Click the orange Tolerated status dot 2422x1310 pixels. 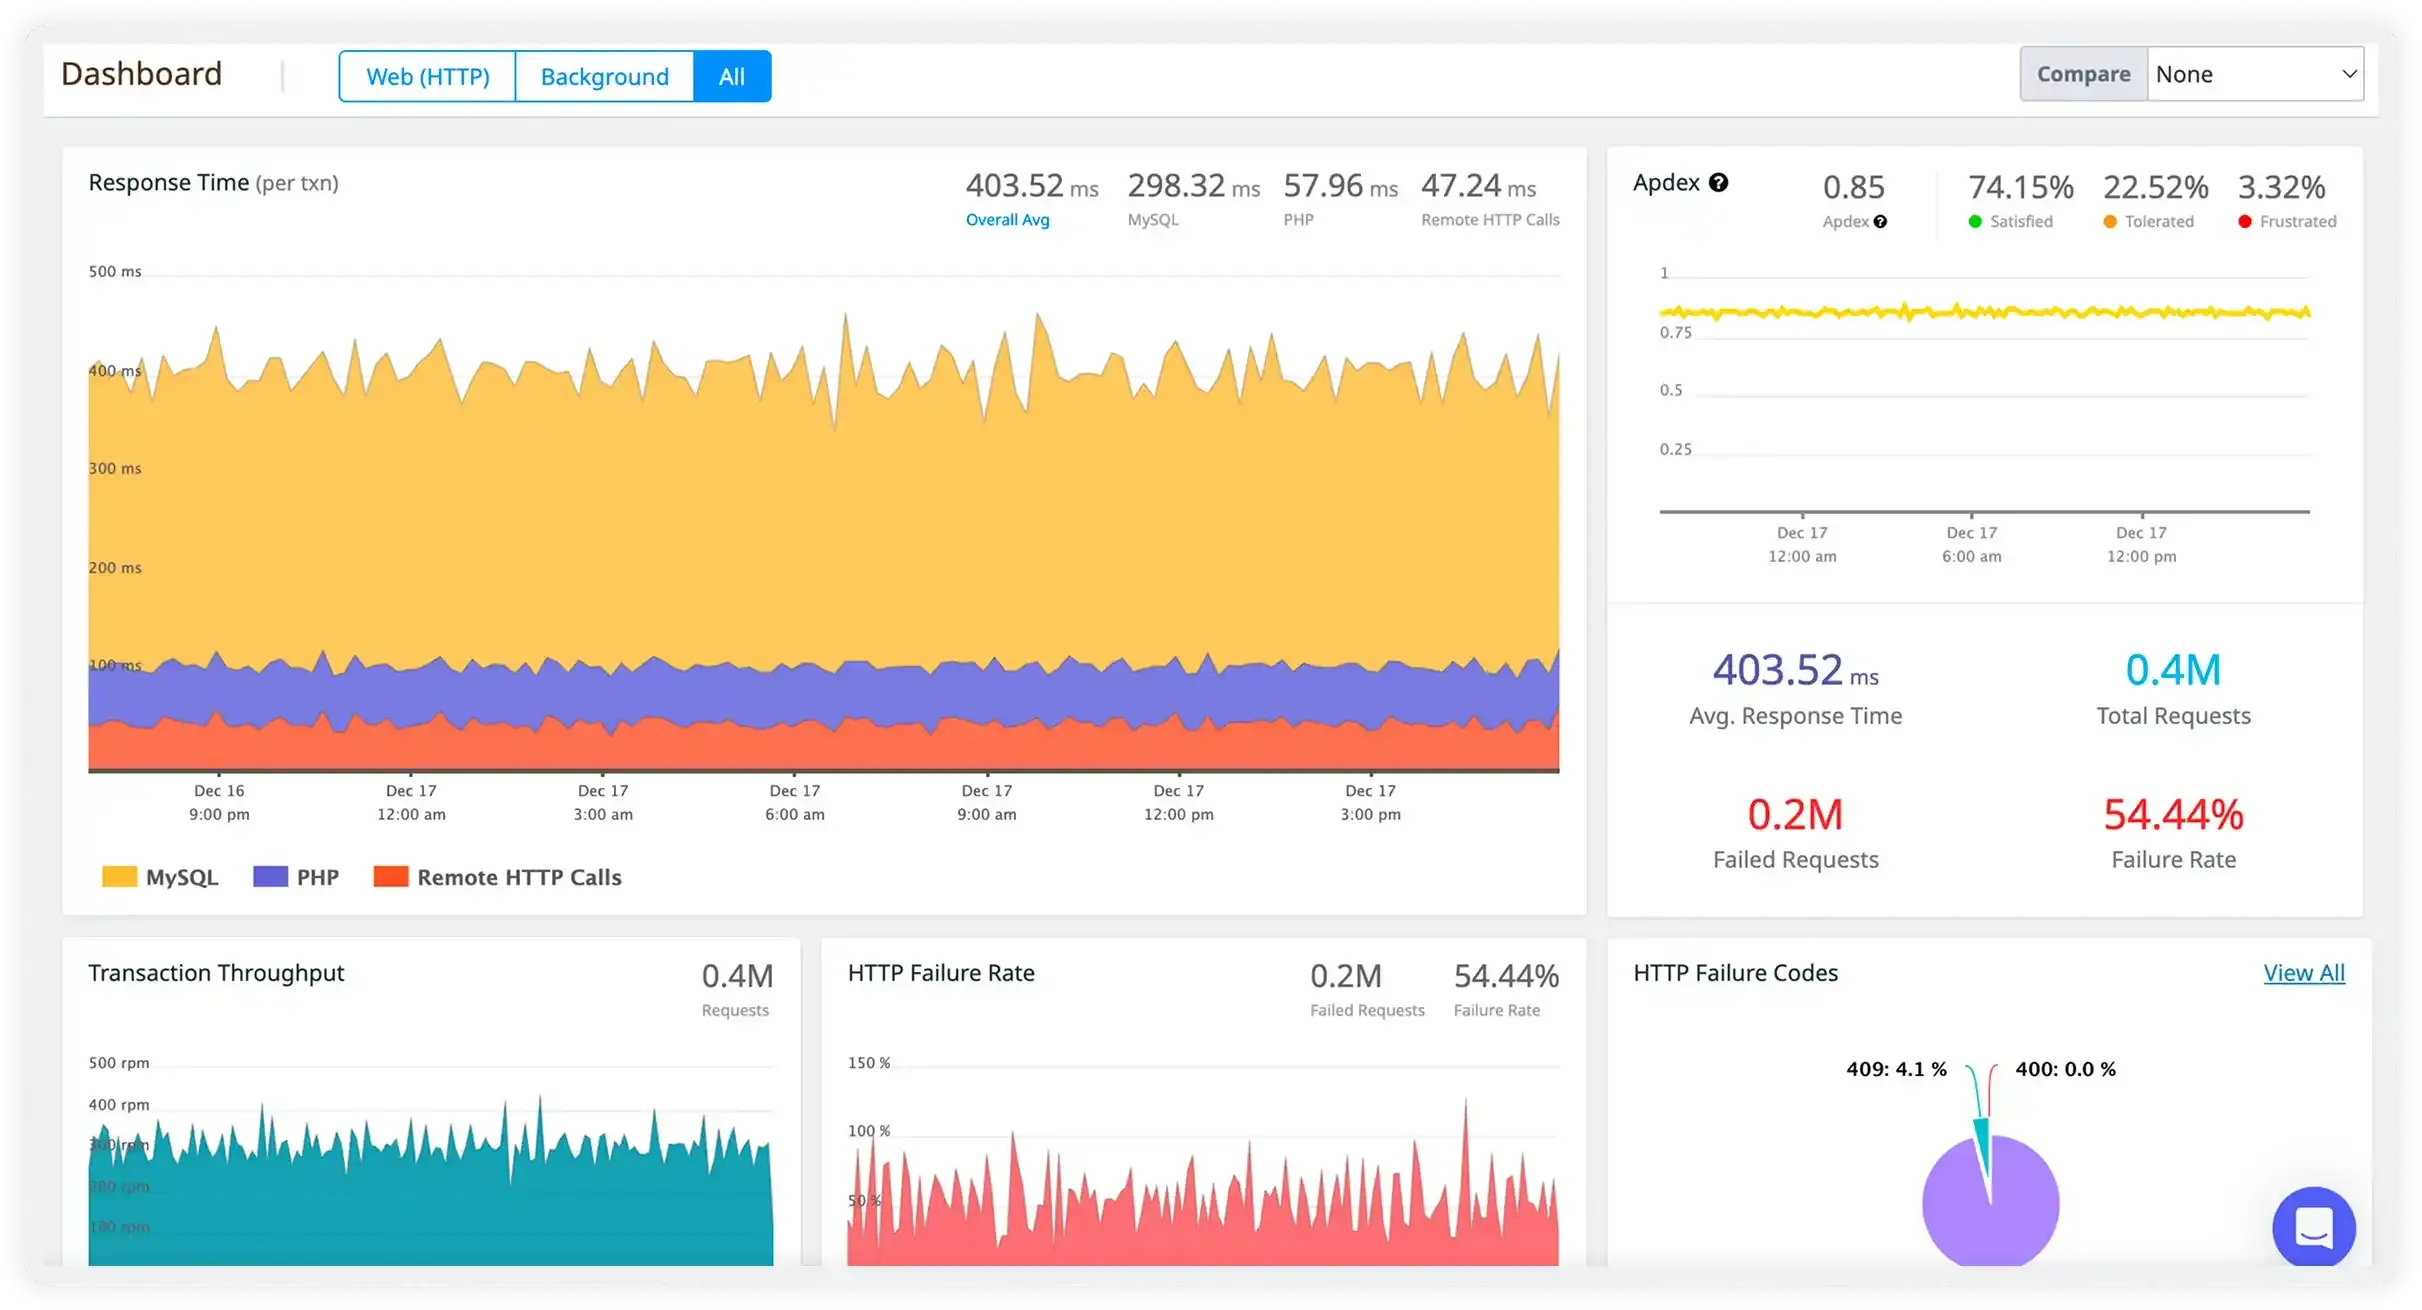click(x=2110, y=222)
